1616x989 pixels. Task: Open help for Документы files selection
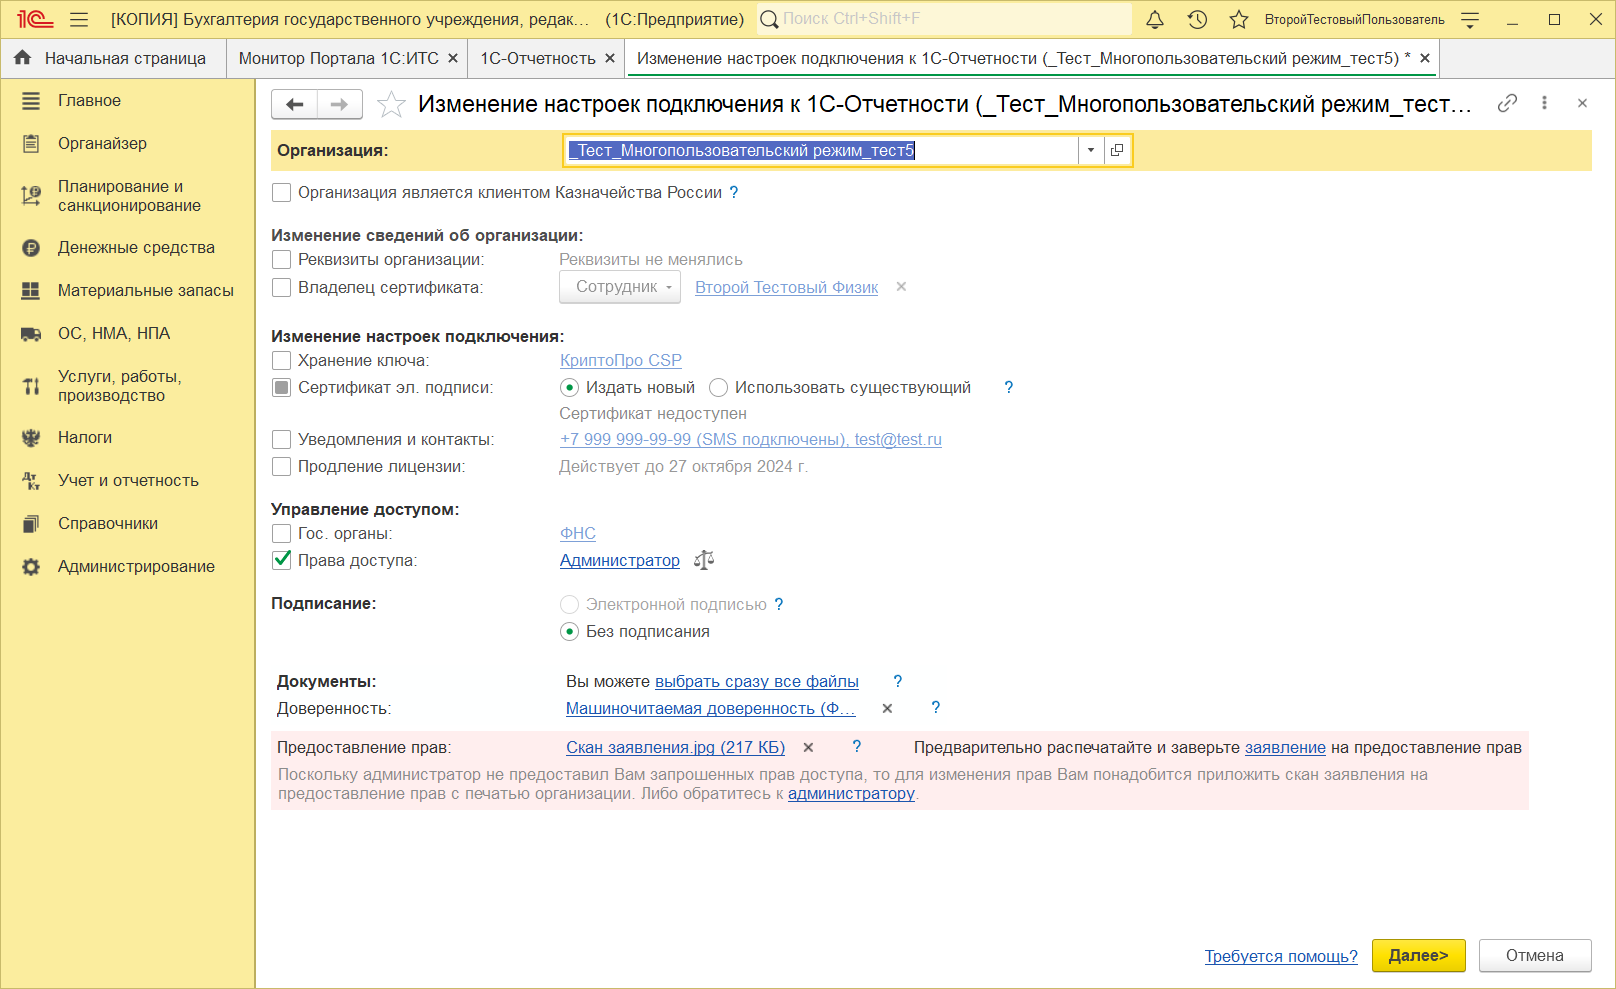(x=897, y=681)
